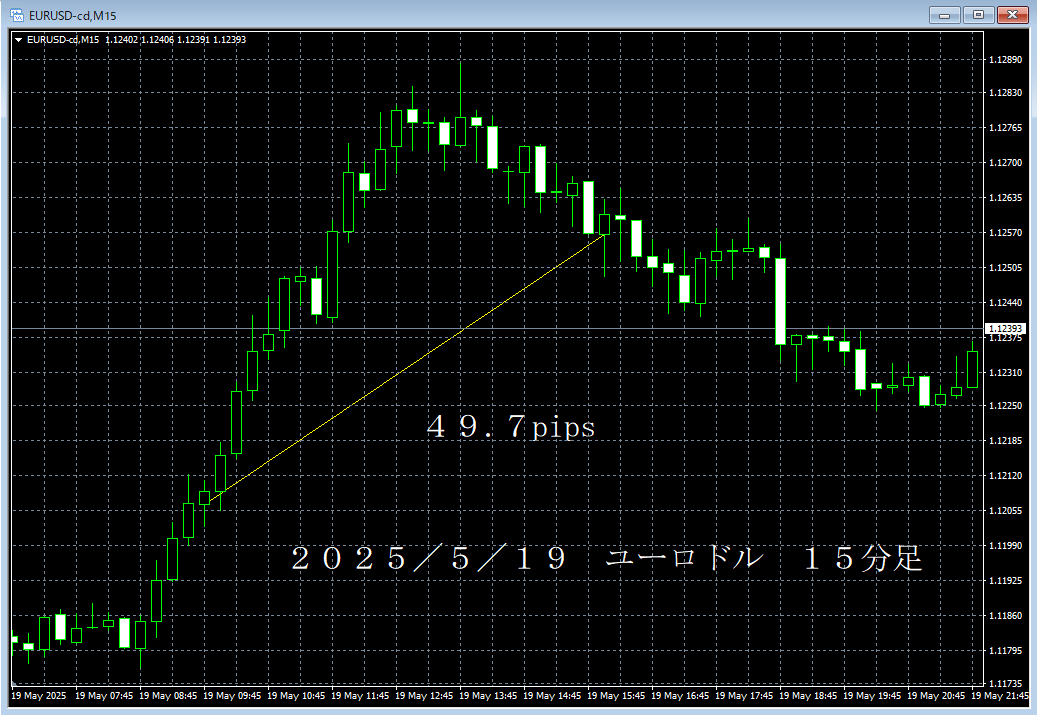Click the 1.11735 price scale value
This screenshot has height=715, width=1037.
coord(1005,683)
